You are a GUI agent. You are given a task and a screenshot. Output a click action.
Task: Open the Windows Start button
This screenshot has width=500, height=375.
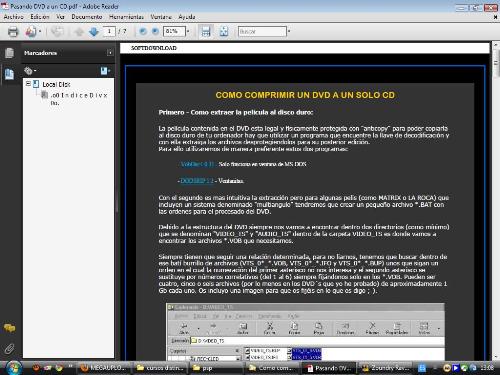point(13,368)
